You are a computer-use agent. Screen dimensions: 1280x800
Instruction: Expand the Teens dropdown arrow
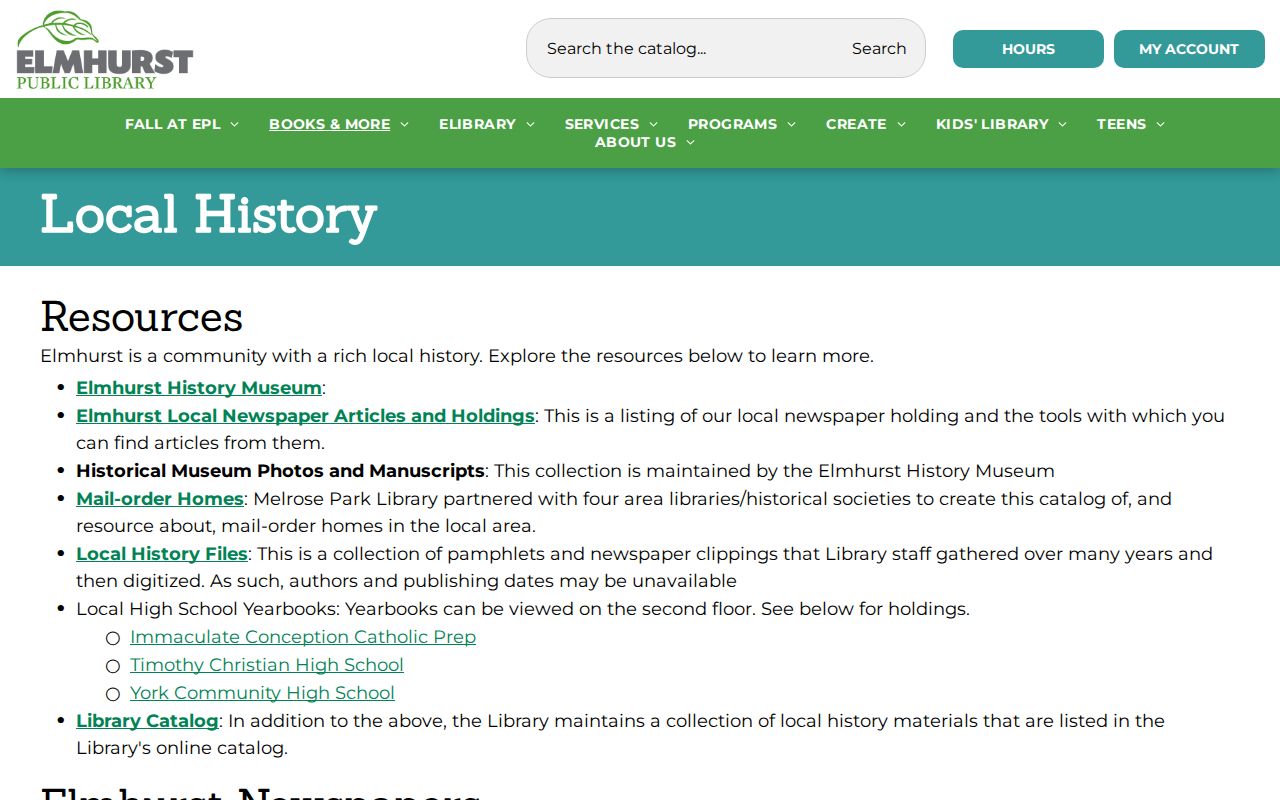coord(1160,124)
